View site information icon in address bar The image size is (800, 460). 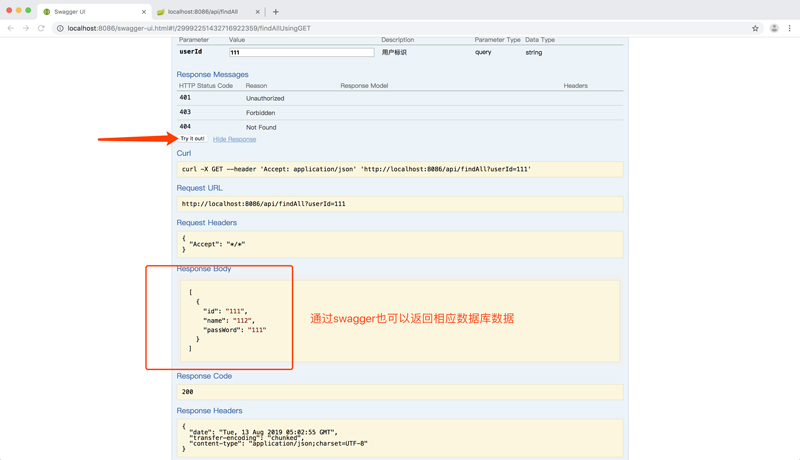coord(60,28)
